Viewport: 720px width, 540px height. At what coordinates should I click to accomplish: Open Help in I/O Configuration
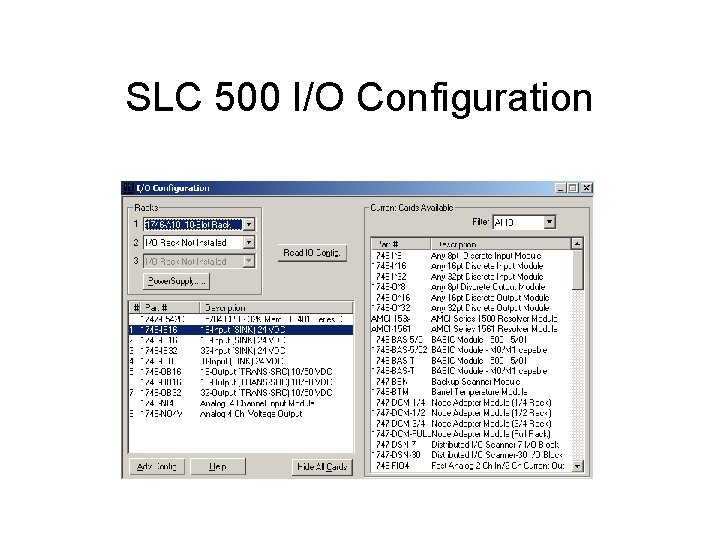[x=218, y=467]
